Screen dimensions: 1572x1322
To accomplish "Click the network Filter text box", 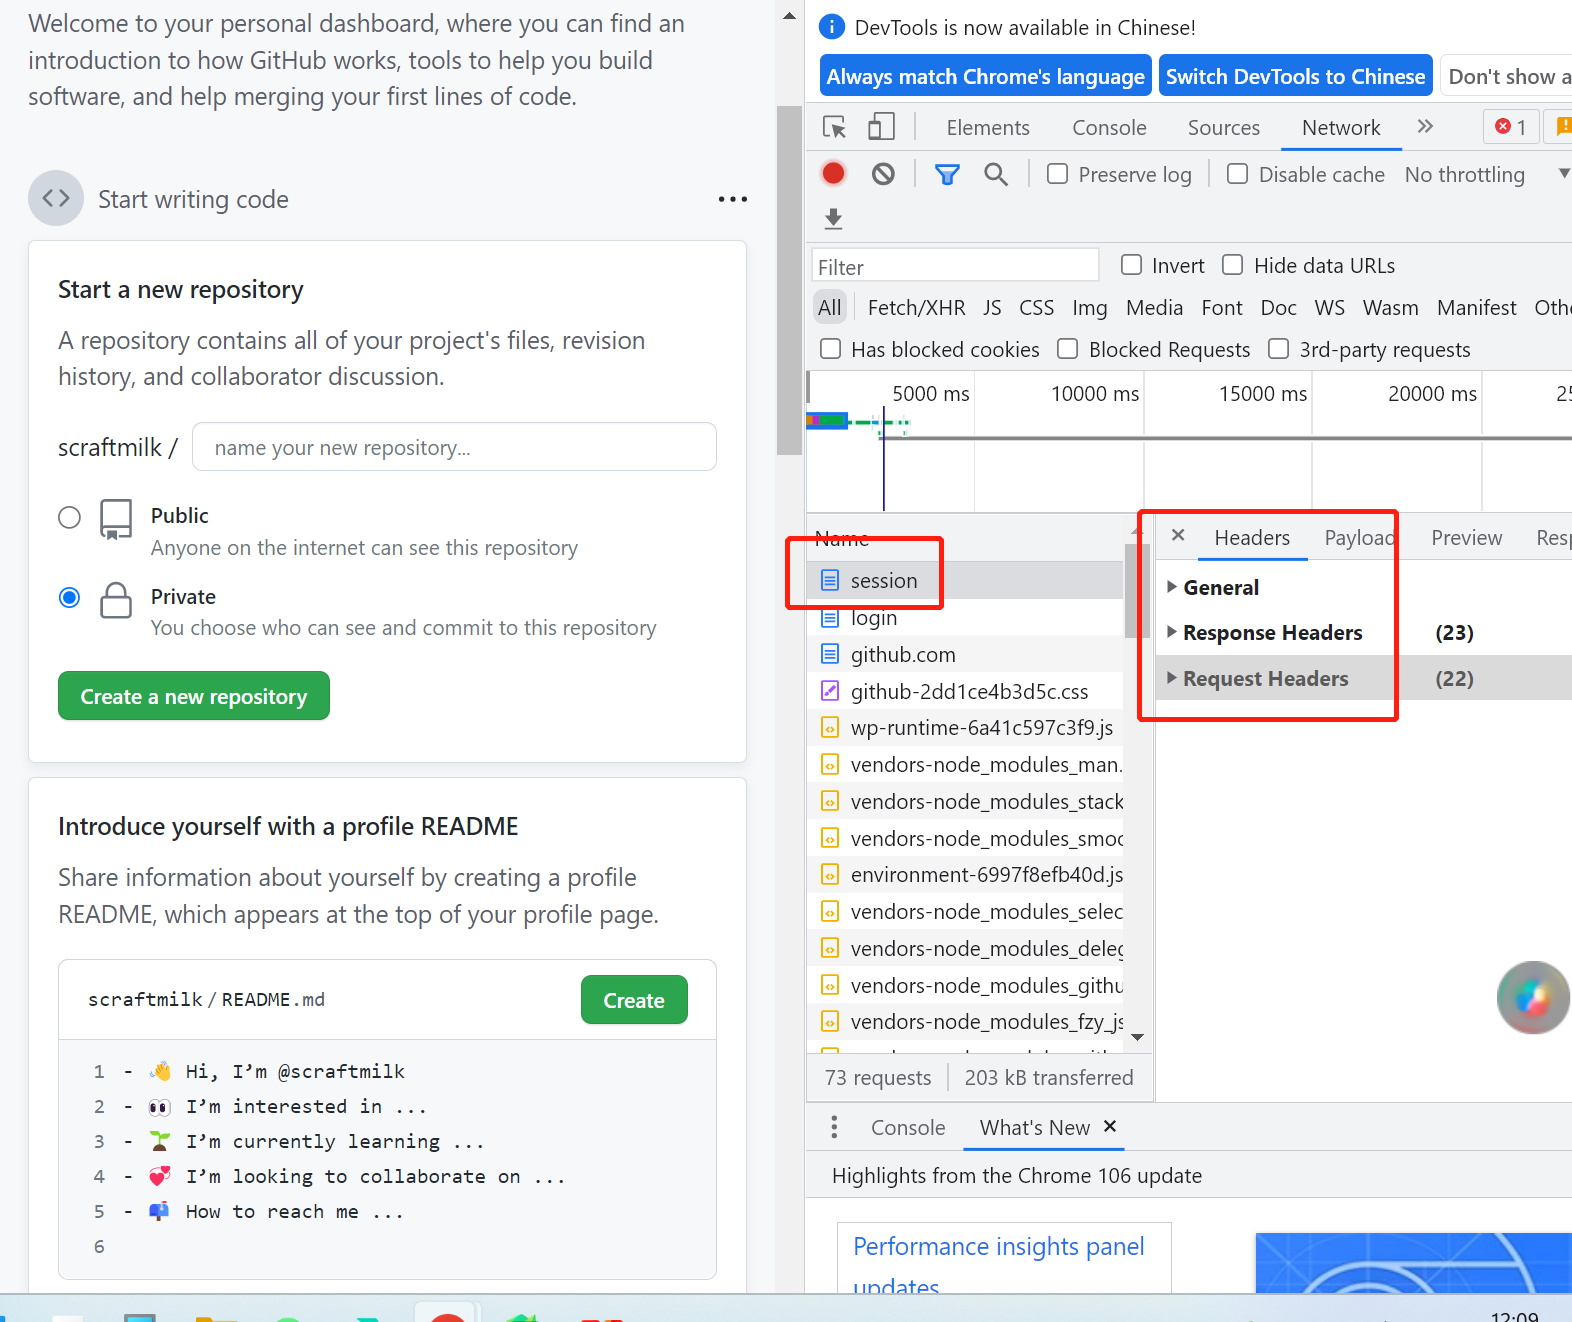I will [x=955, y=266].
